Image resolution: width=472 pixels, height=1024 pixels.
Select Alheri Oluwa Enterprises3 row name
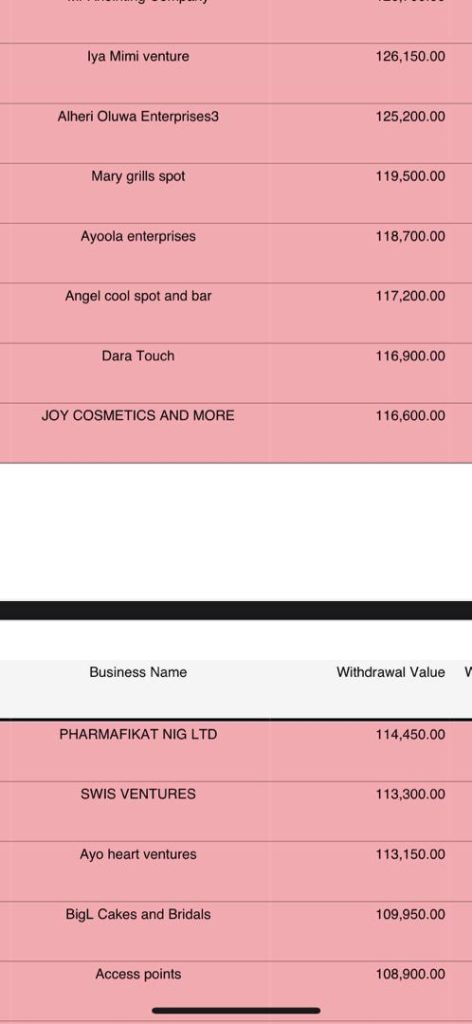pyautogui.click(x=138, y=116)
